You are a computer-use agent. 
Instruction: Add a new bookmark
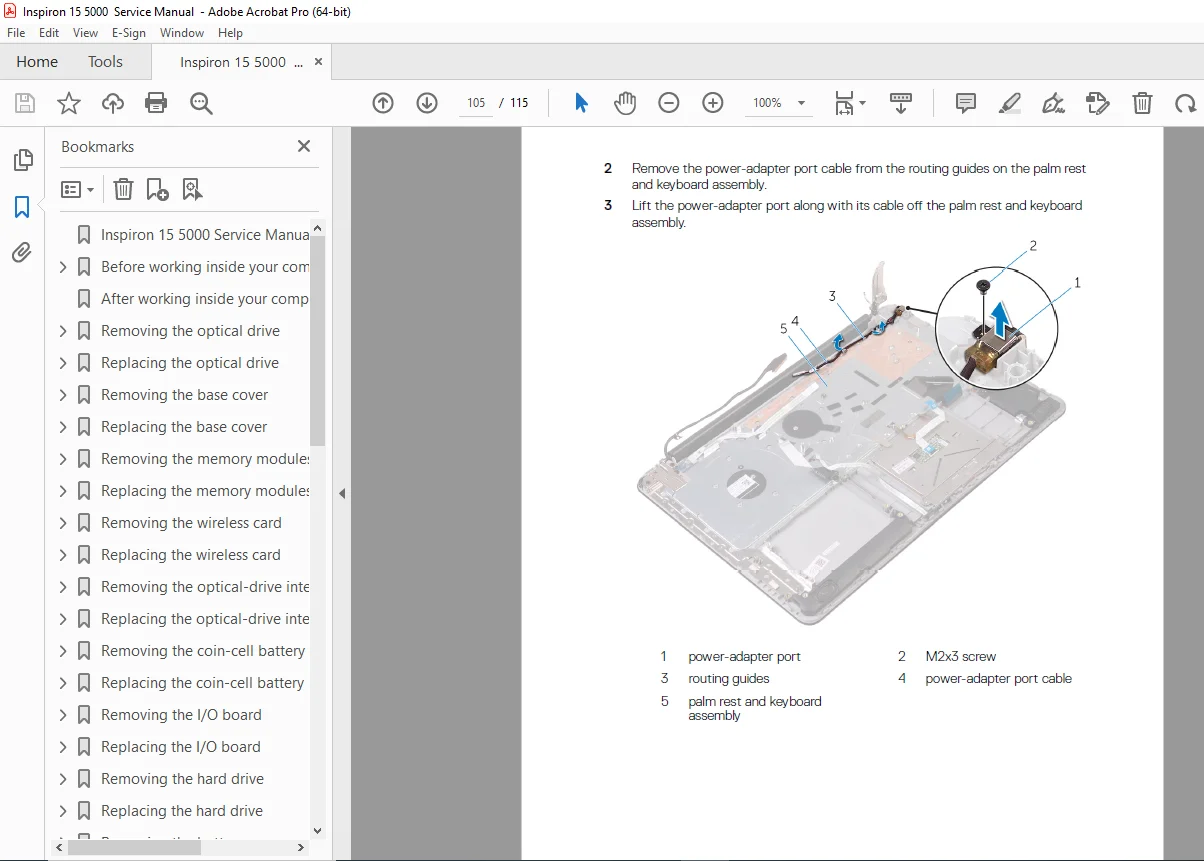[x=157, y=189]
